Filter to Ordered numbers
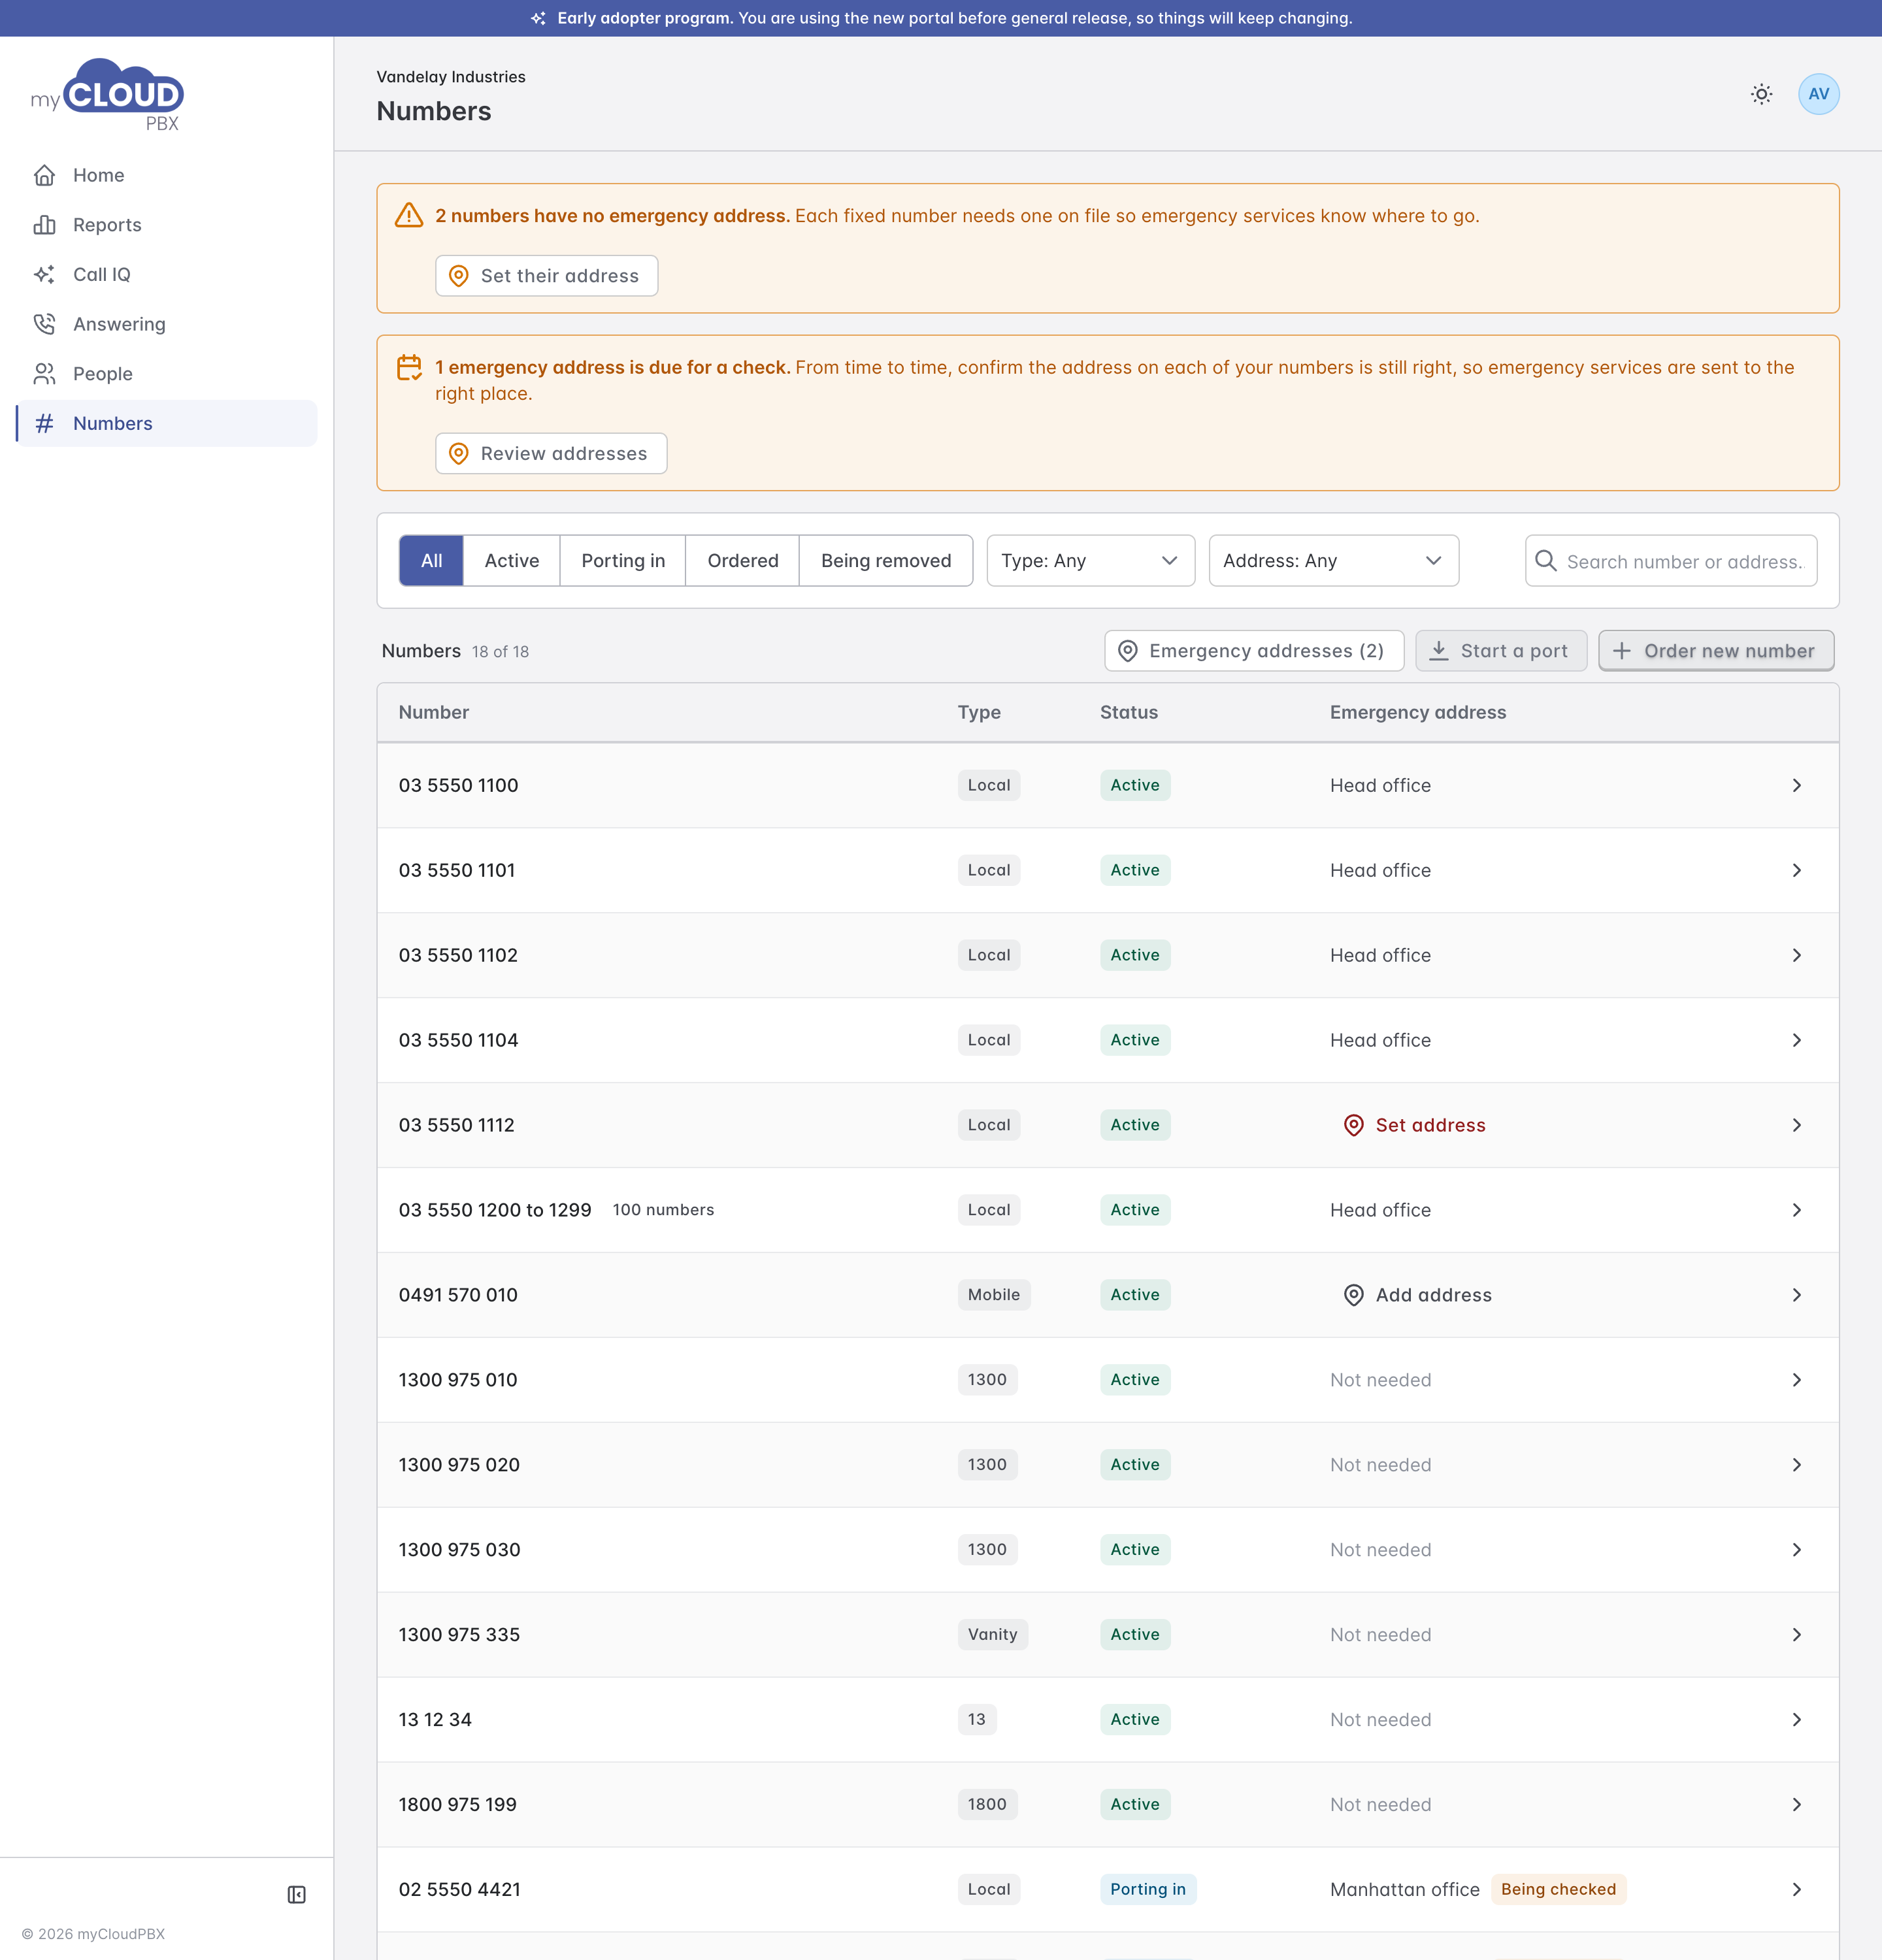This screenshot has height=1960, width=1882. coord(742,561)
